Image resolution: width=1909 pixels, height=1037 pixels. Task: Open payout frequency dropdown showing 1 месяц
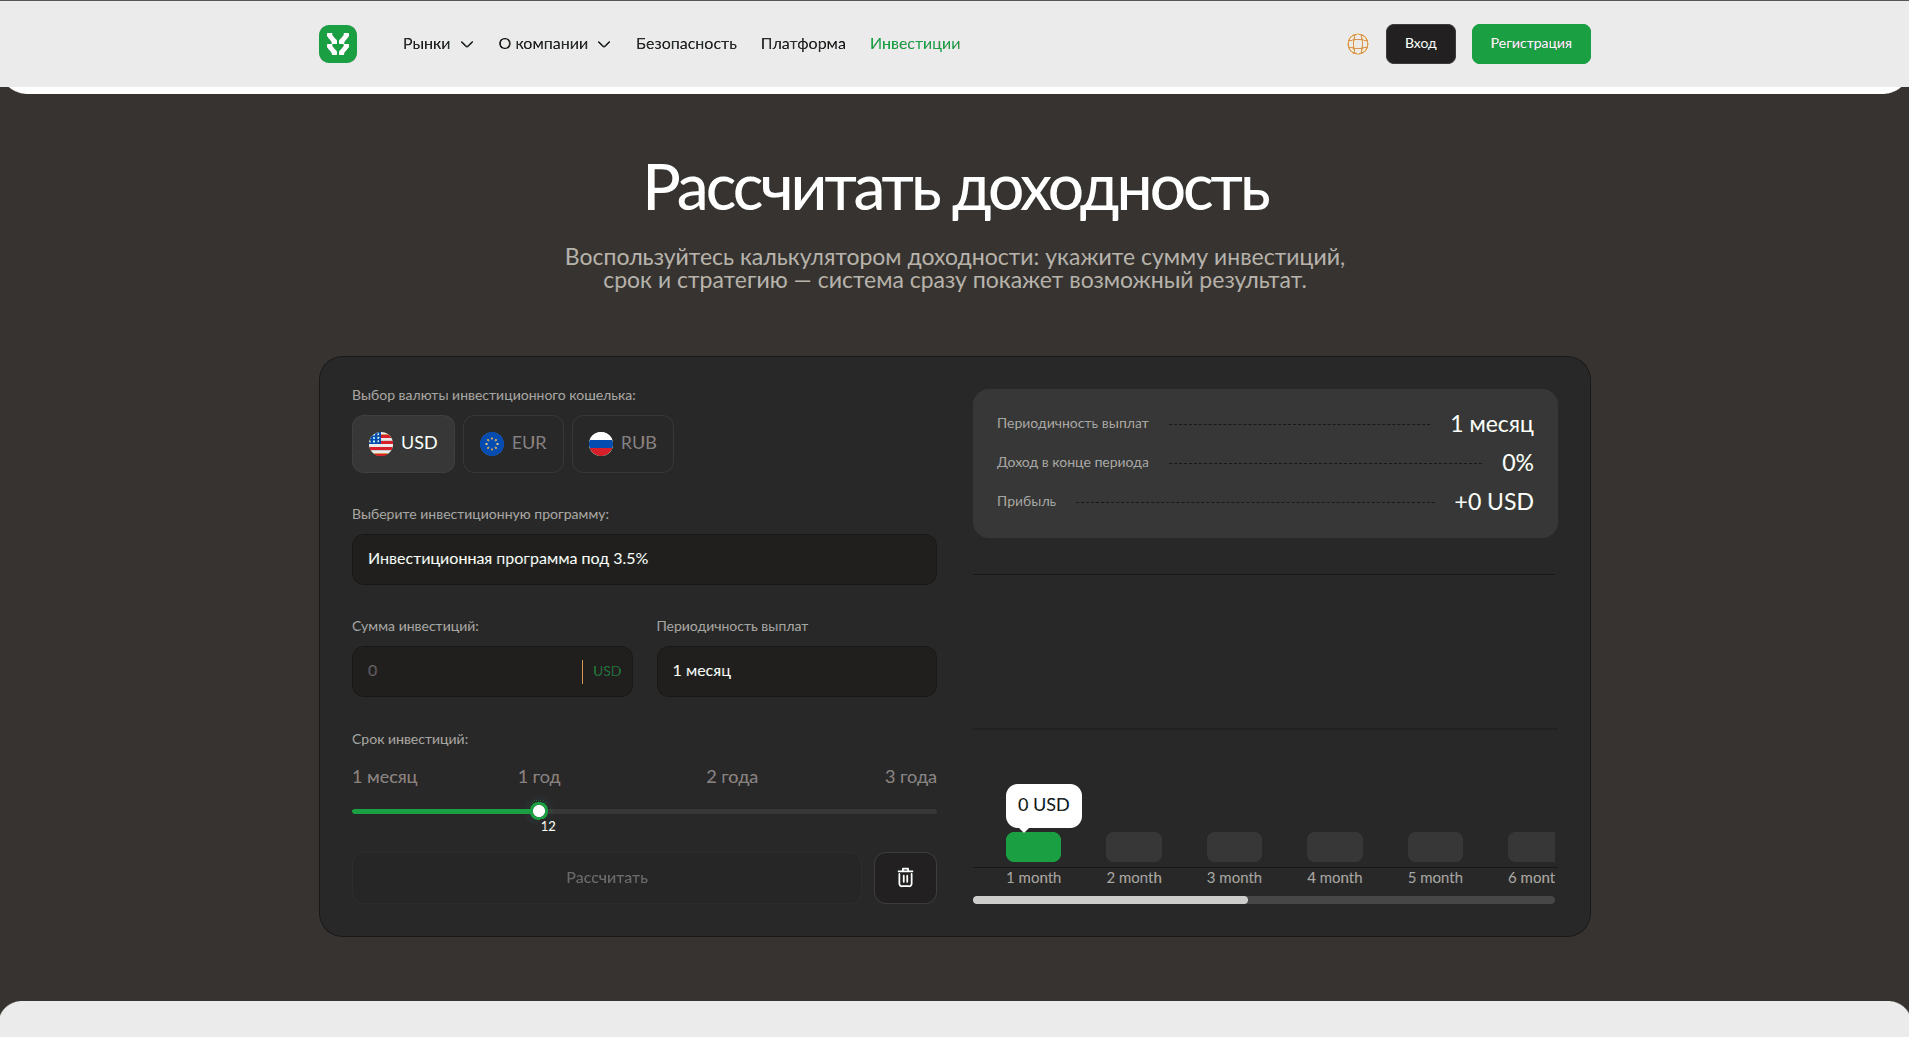click(796, 671)
